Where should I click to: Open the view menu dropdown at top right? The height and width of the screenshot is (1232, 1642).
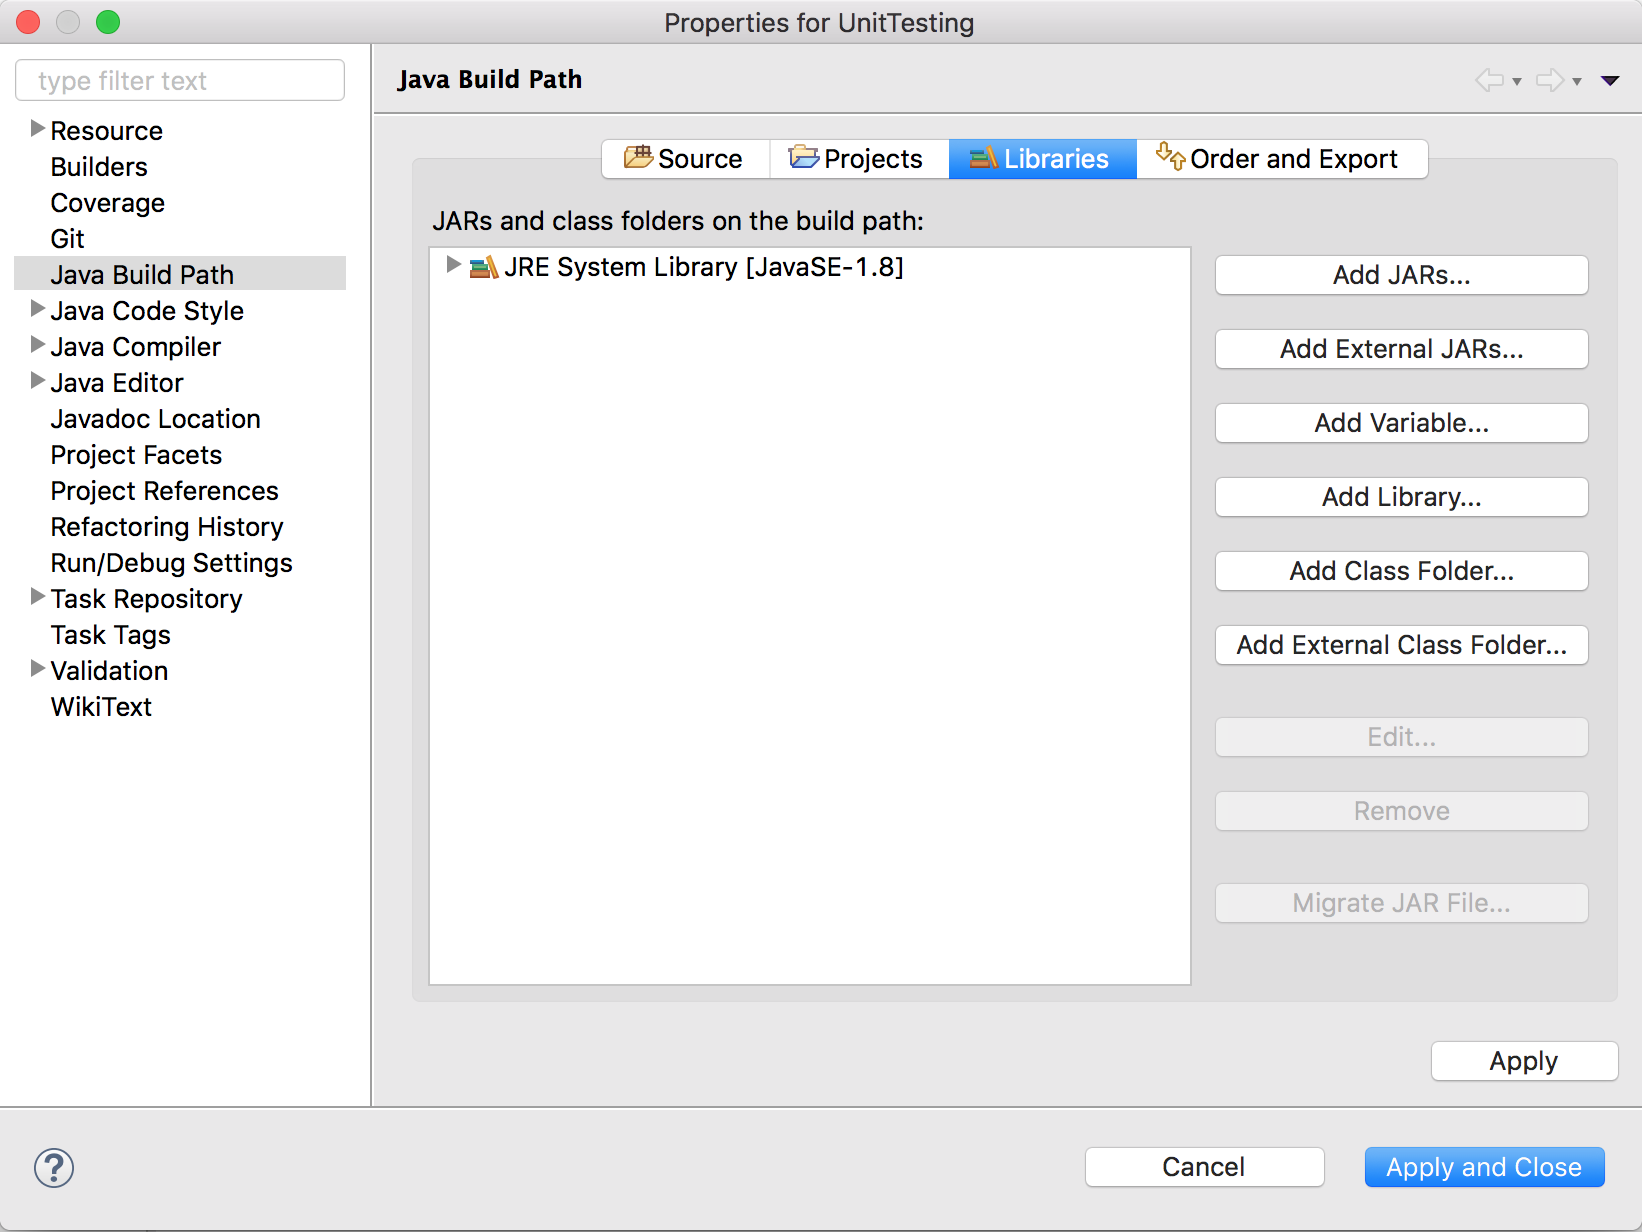pyautogui.click(x=1611, y=80)
